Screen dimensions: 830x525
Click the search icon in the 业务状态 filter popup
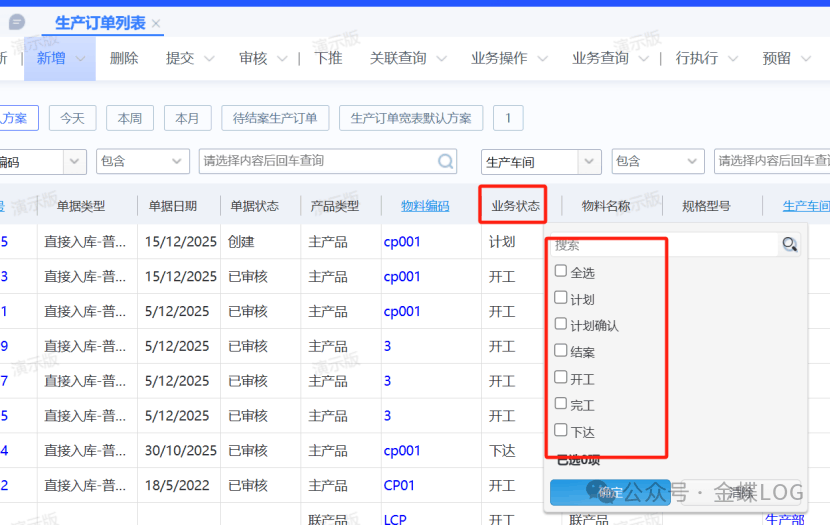(x=790, y=245)
